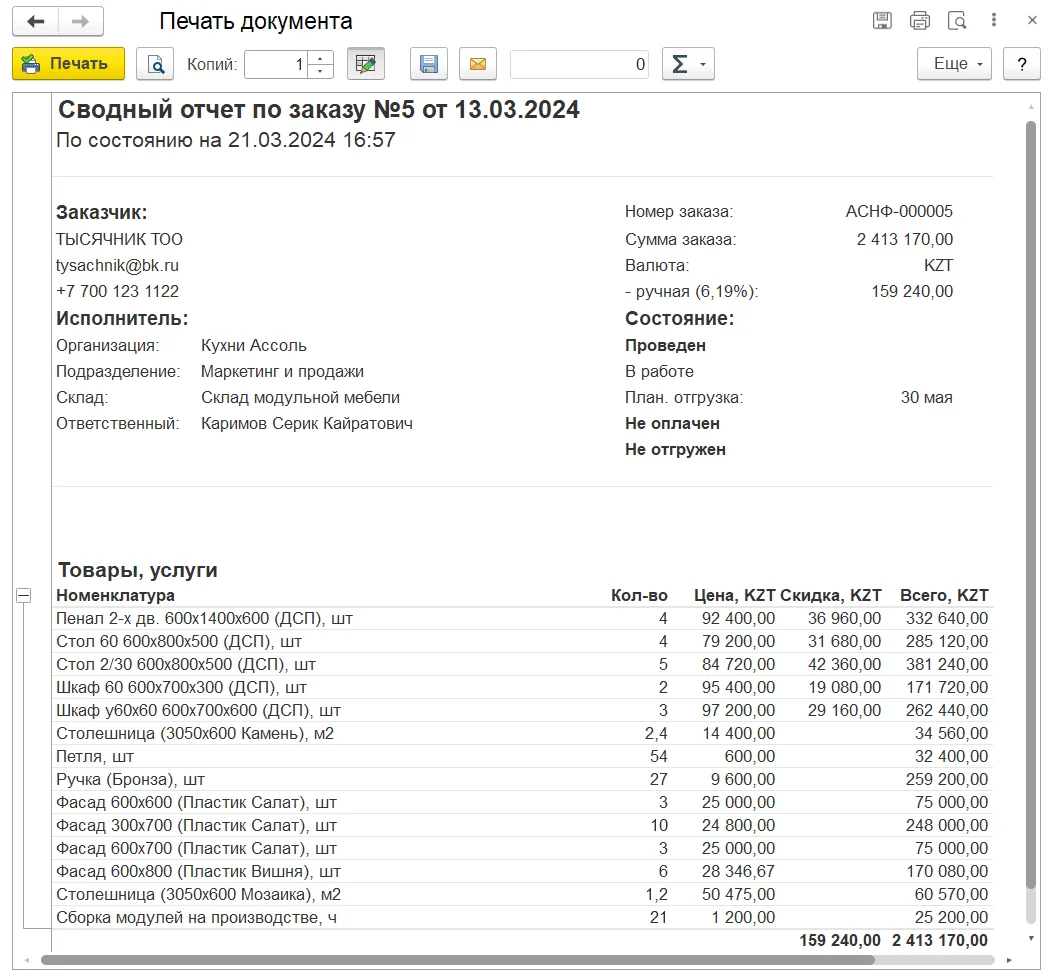Close the Печать документа window
Image resolution: width=1052 pixels, height=978 pixels.
tap(1033, 20)
